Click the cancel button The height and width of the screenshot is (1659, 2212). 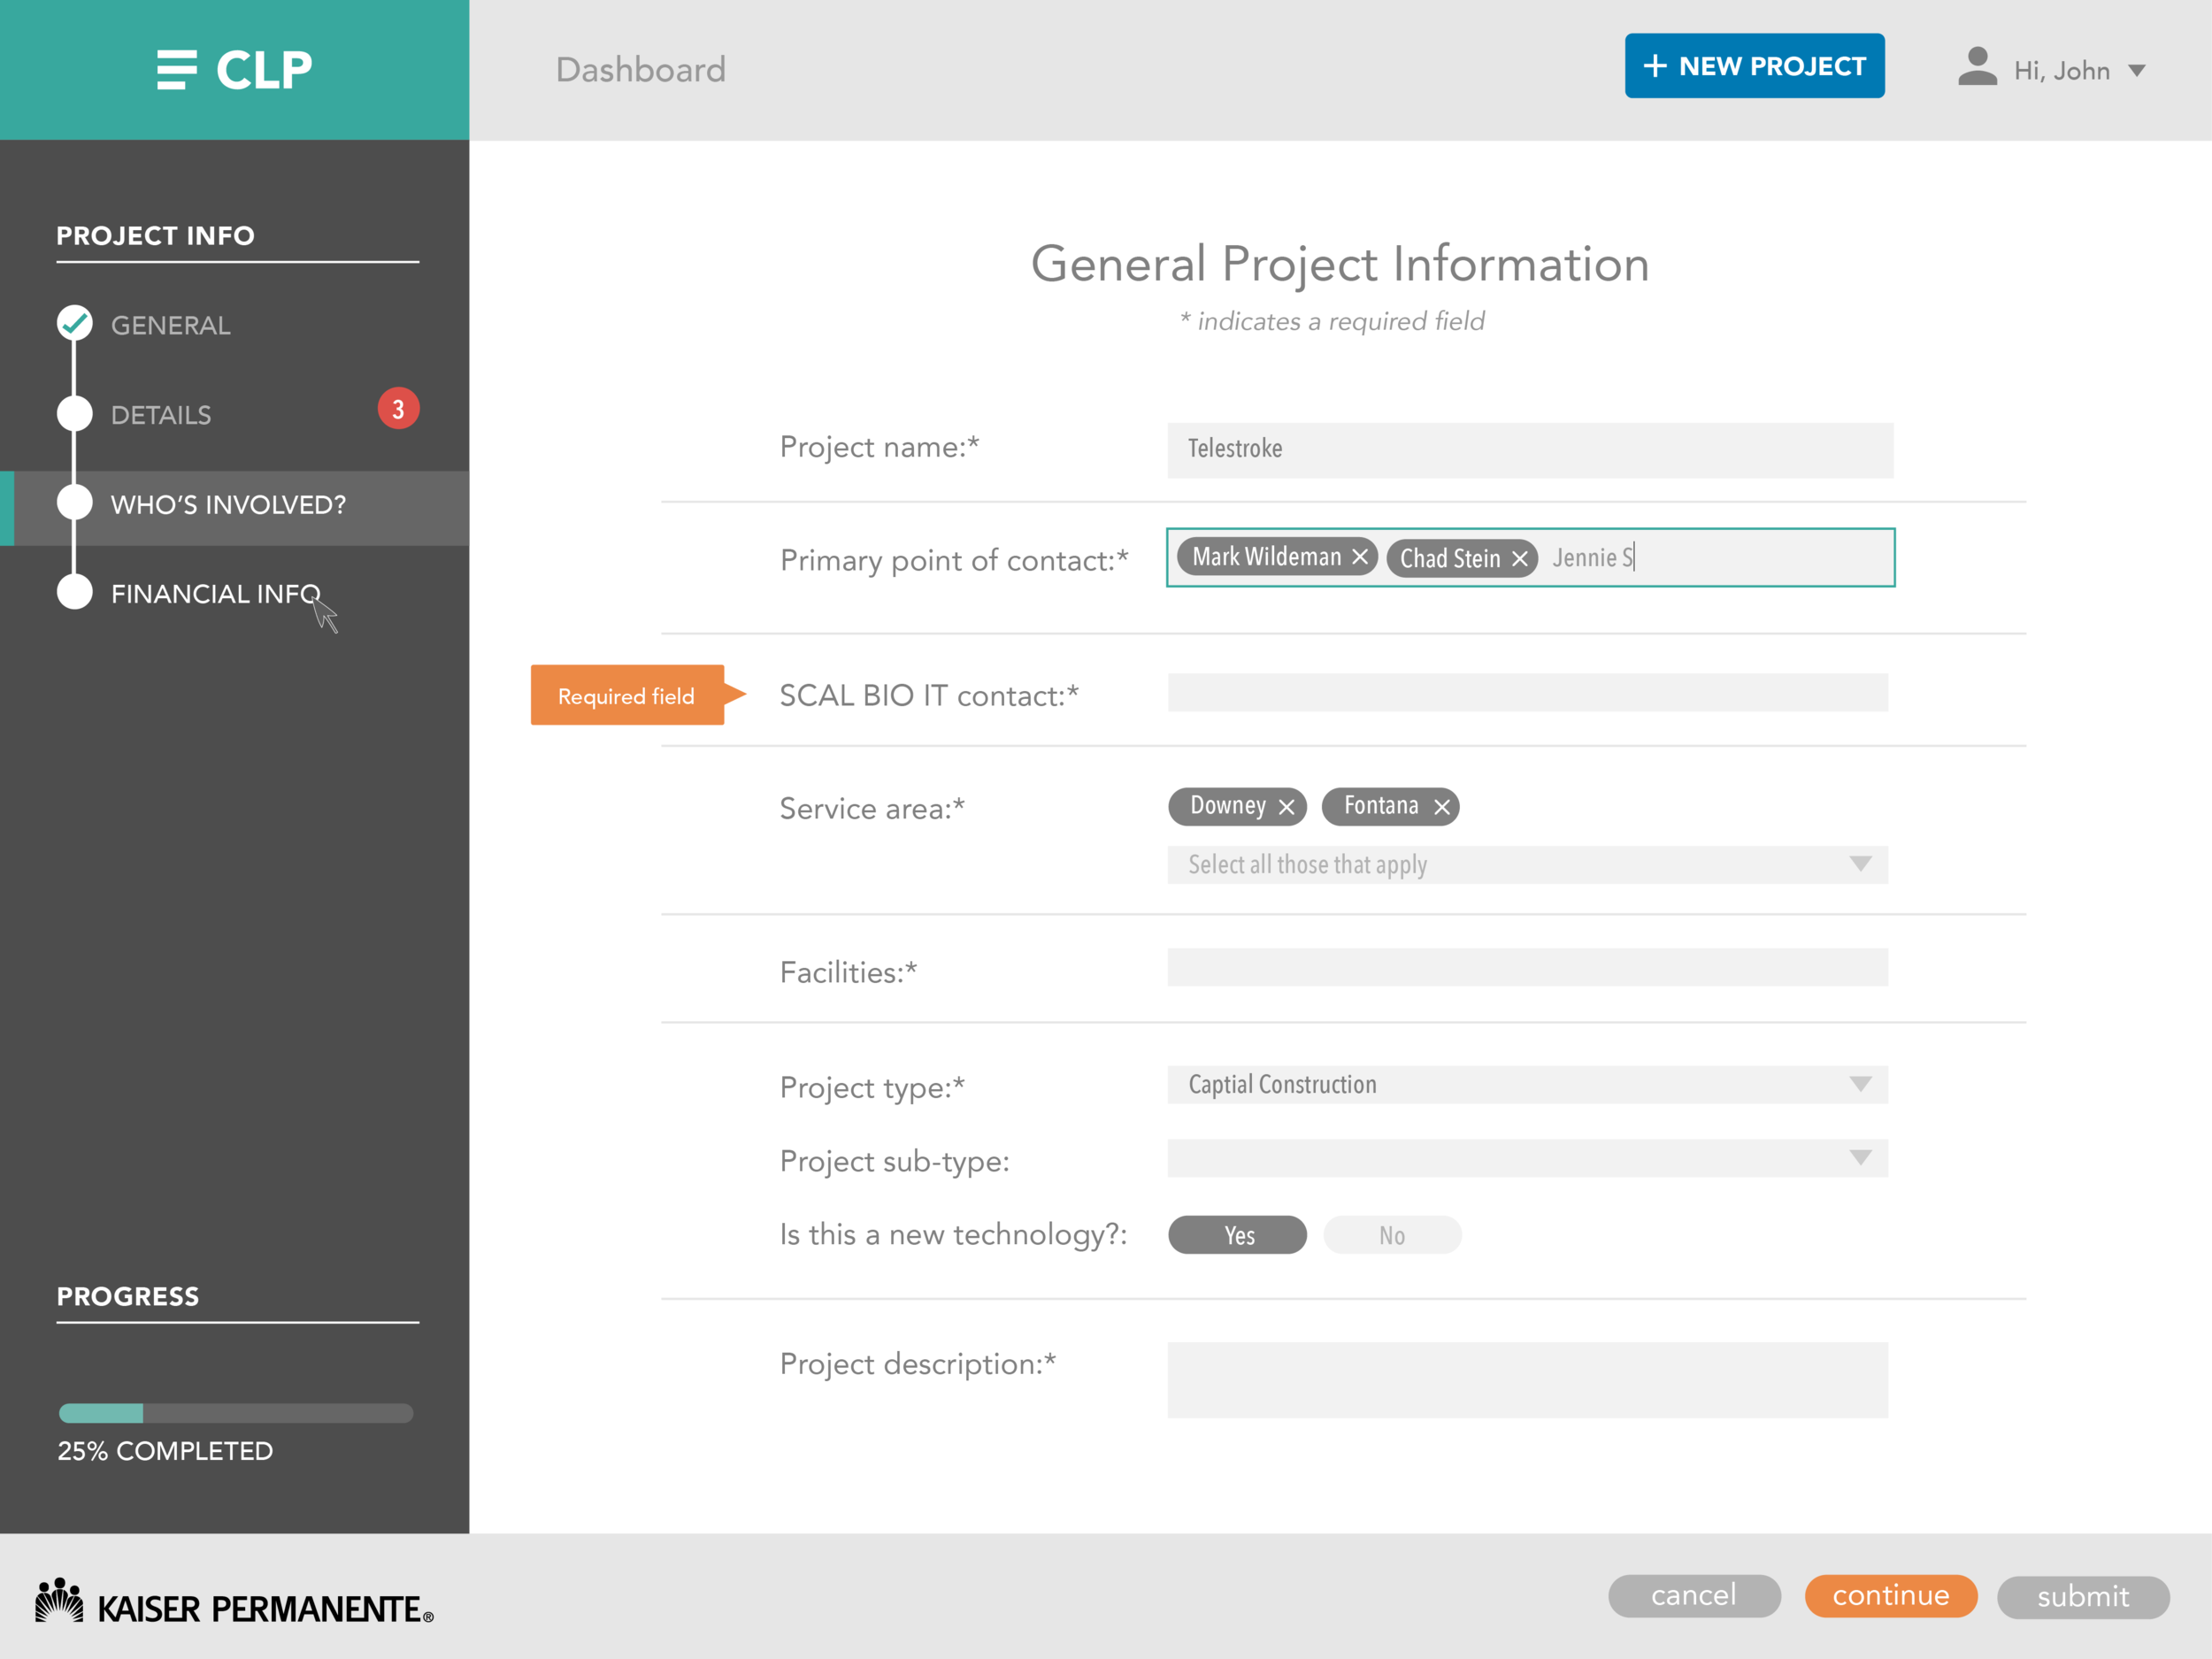(1694, 1596)
